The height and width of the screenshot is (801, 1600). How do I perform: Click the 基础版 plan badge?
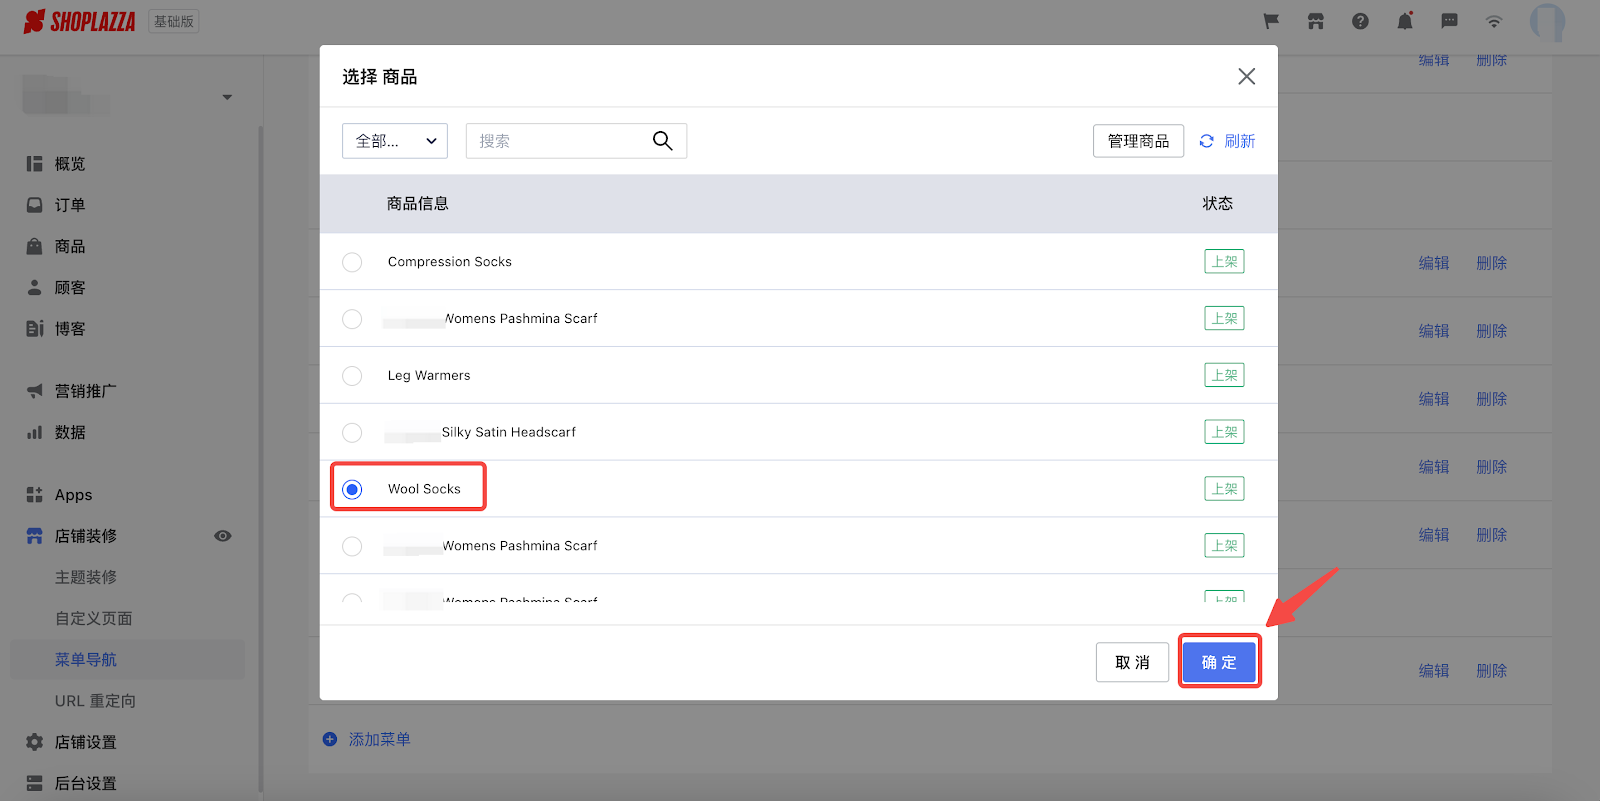(174, 21)
